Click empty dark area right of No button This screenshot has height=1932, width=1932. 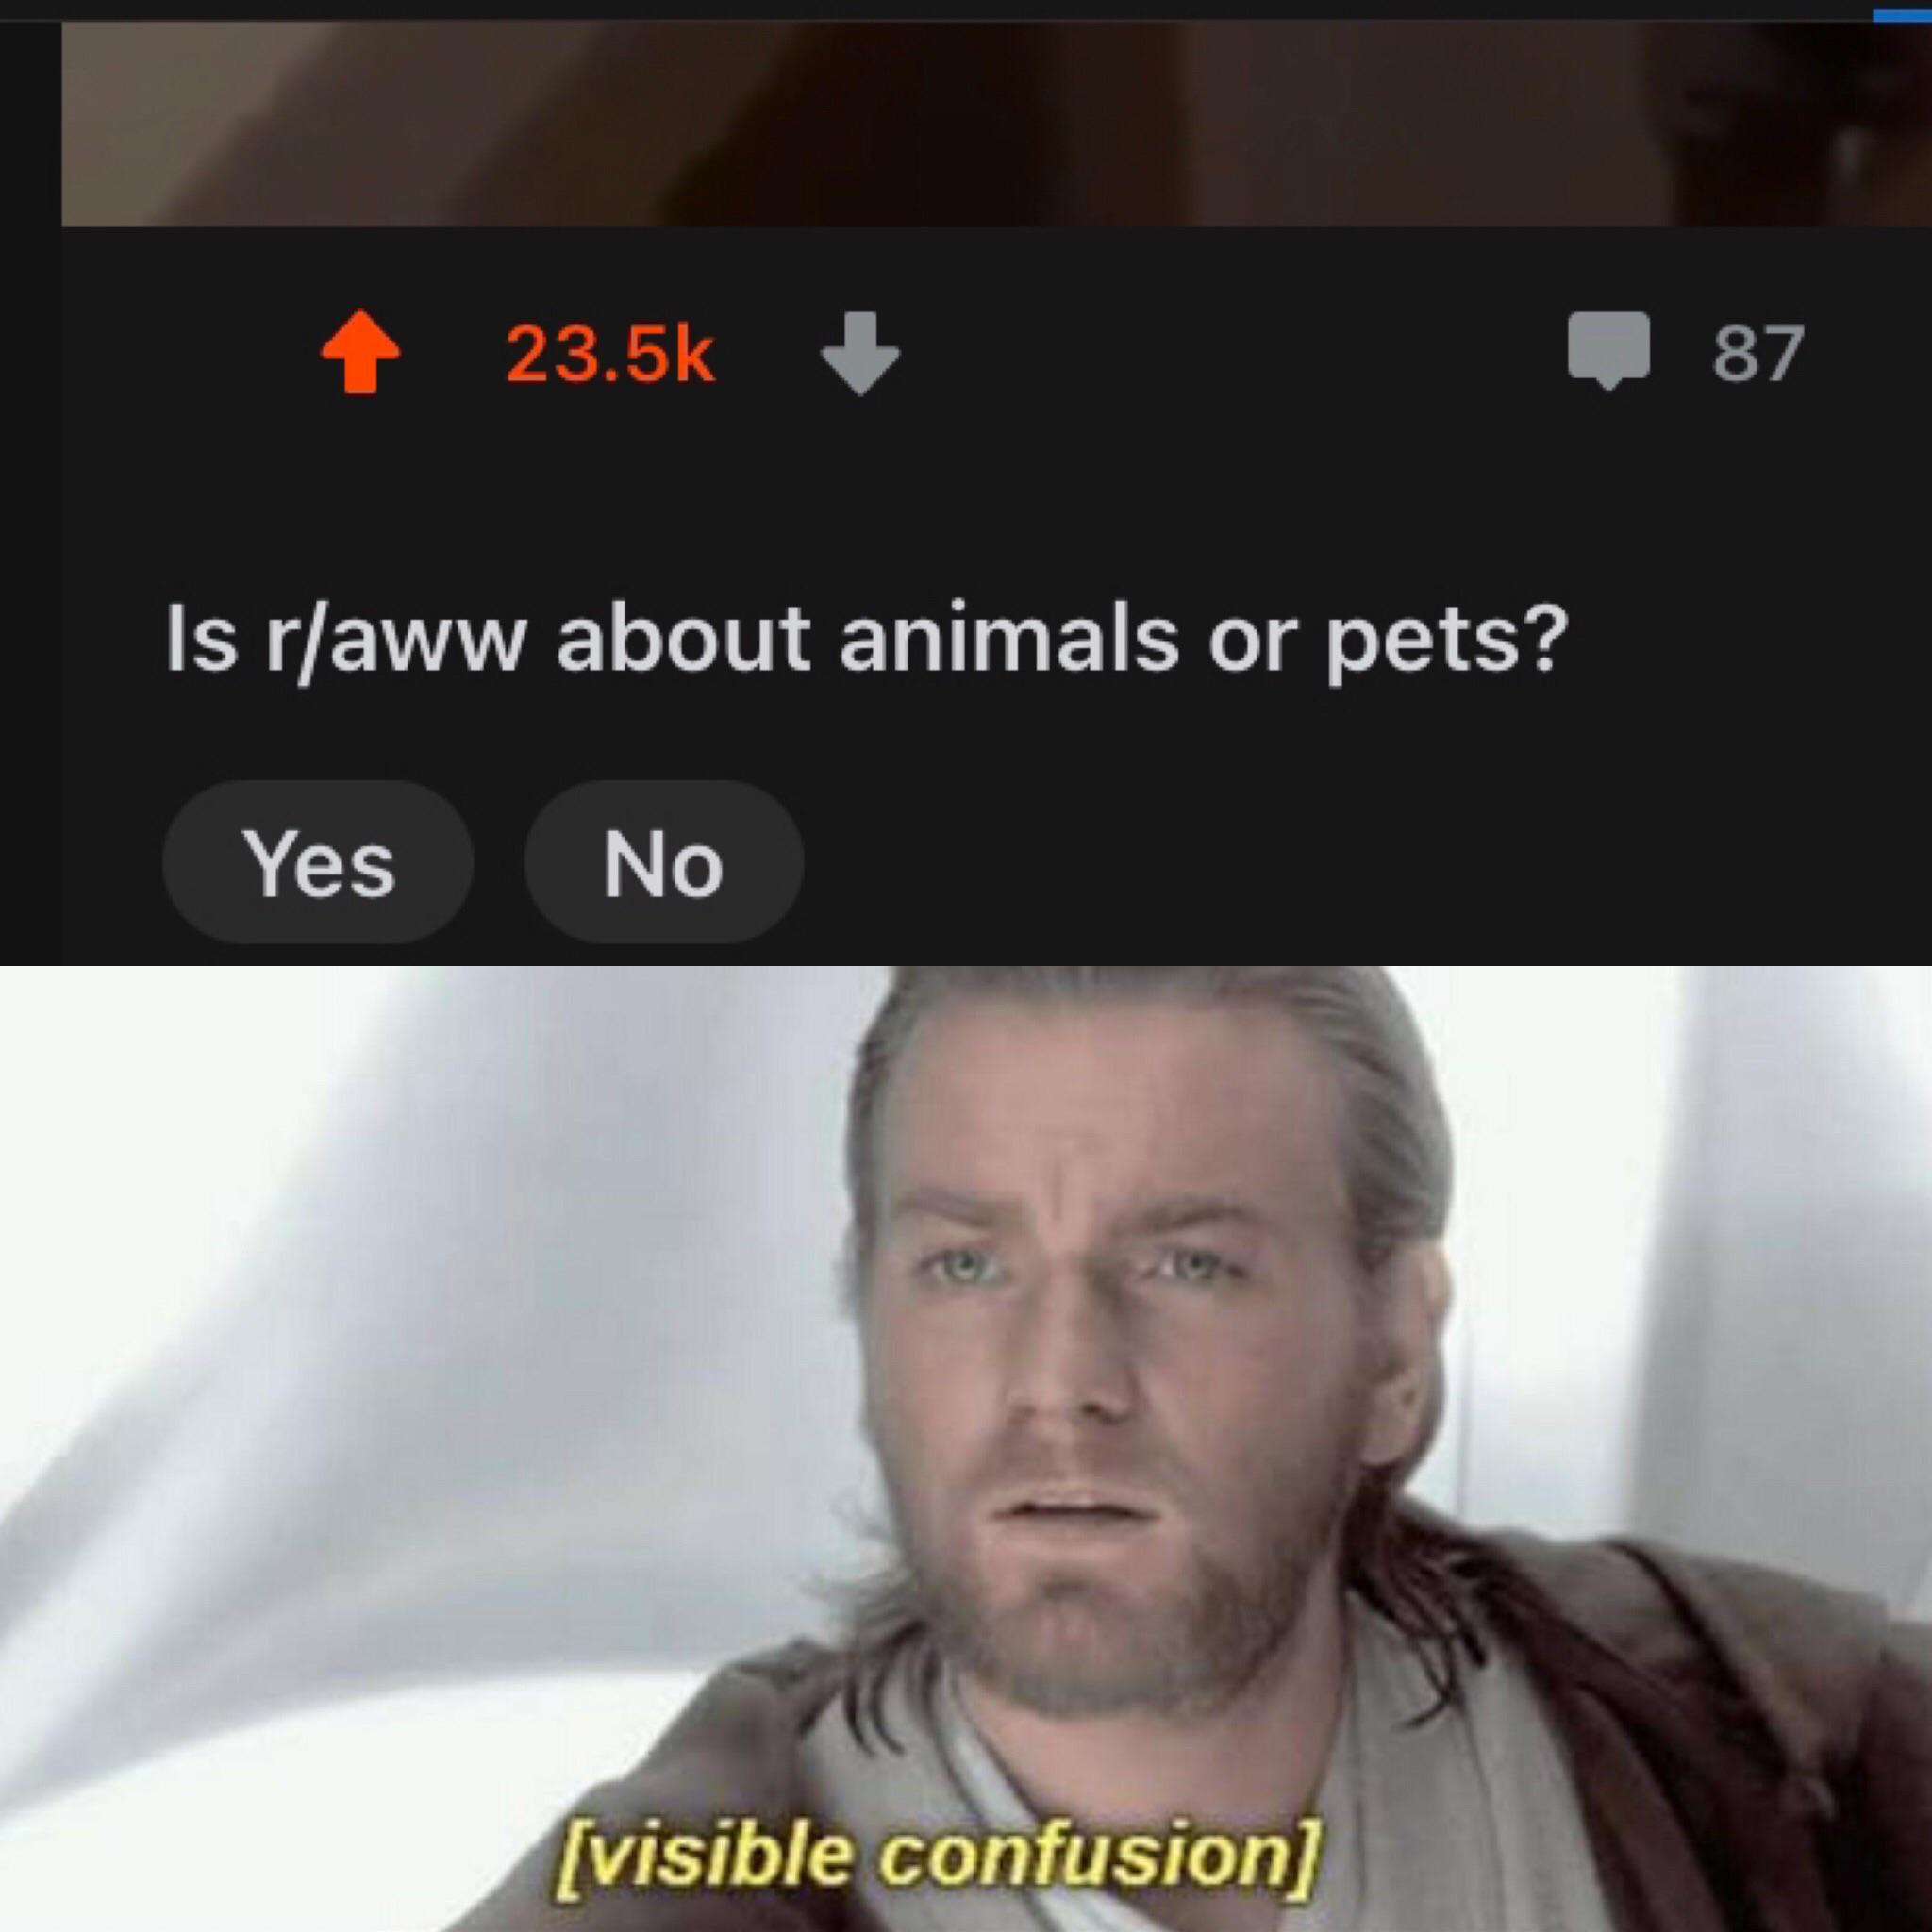point(1360,862)
